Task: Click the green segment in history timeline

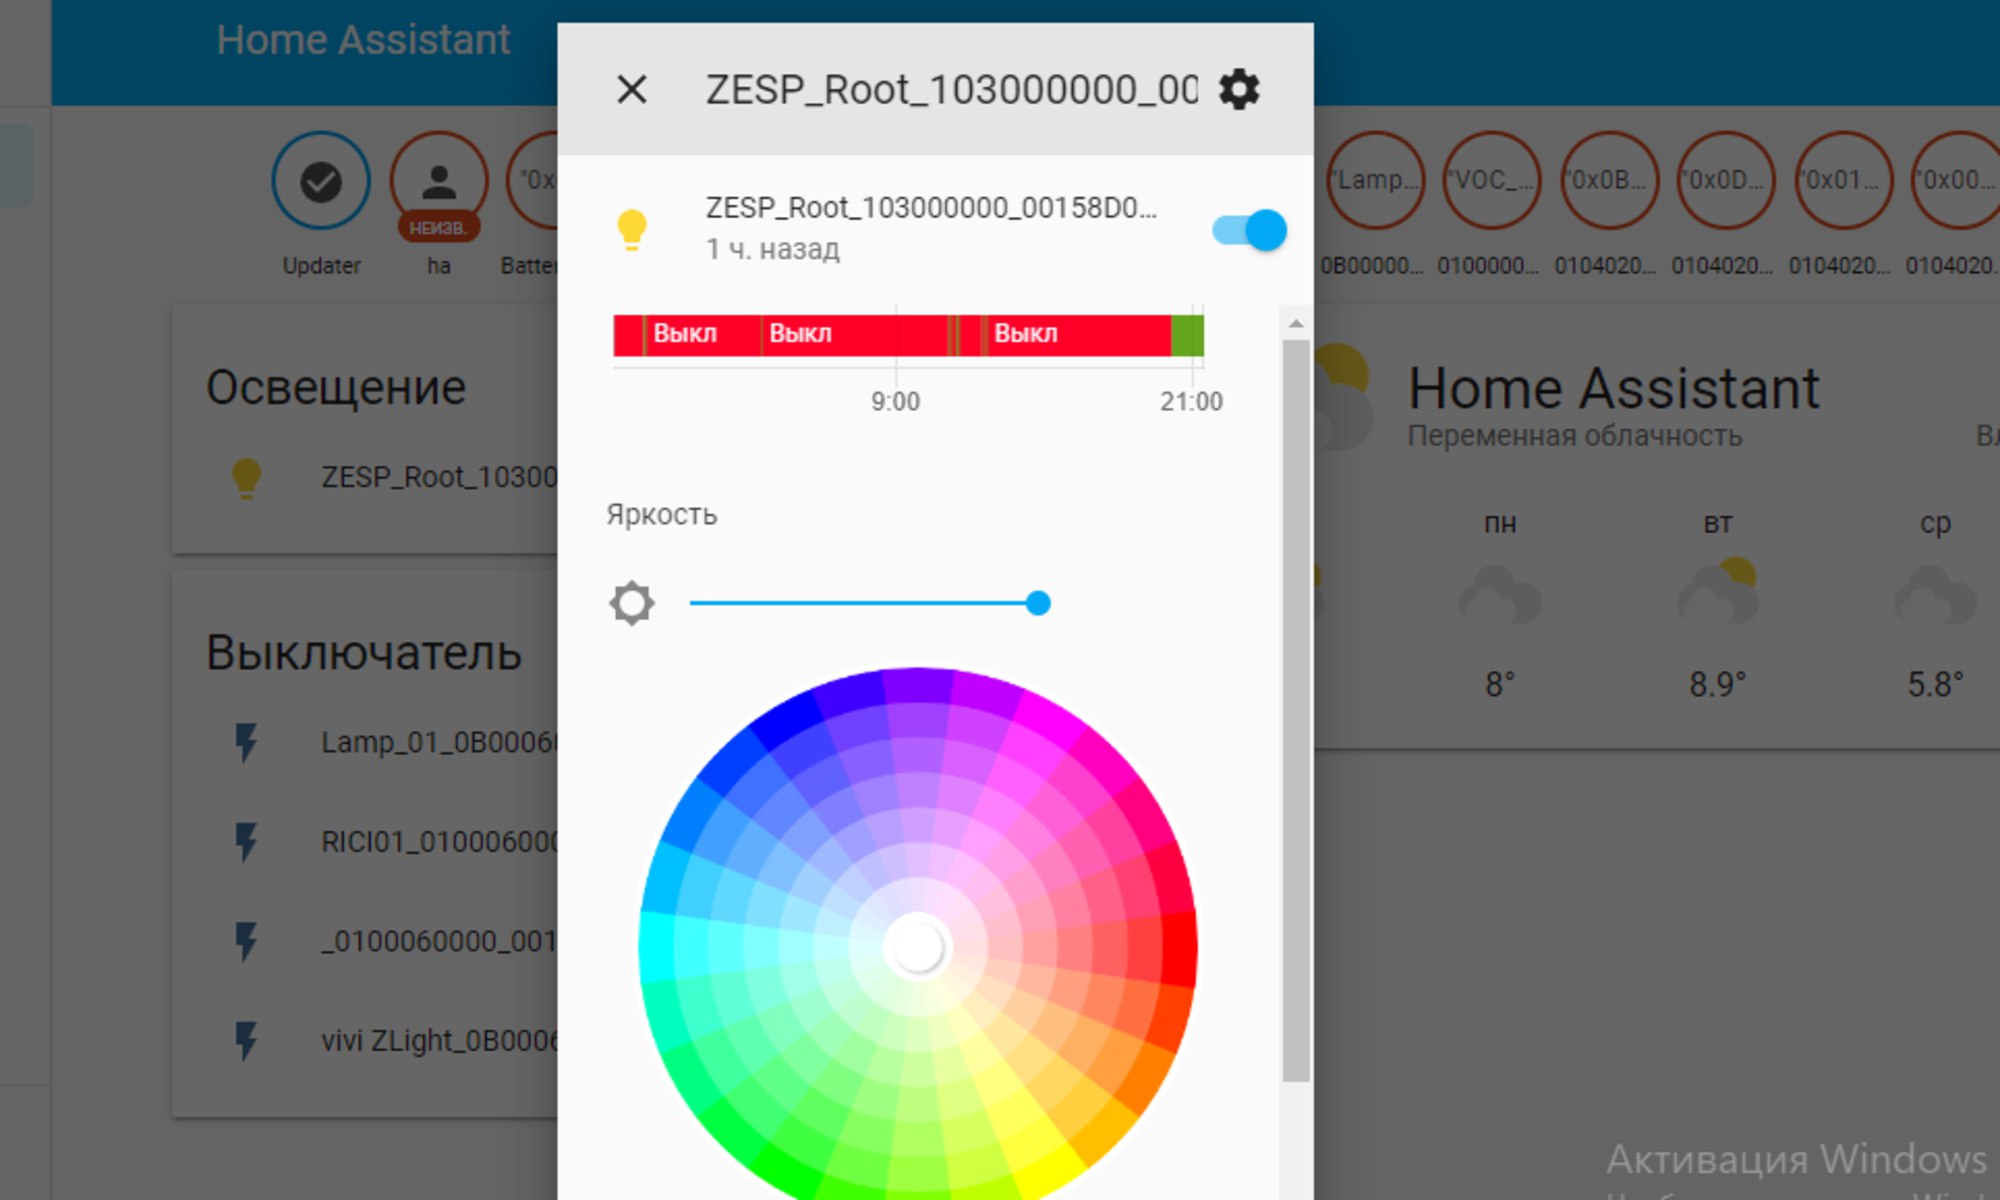Action: (1187, 335)
